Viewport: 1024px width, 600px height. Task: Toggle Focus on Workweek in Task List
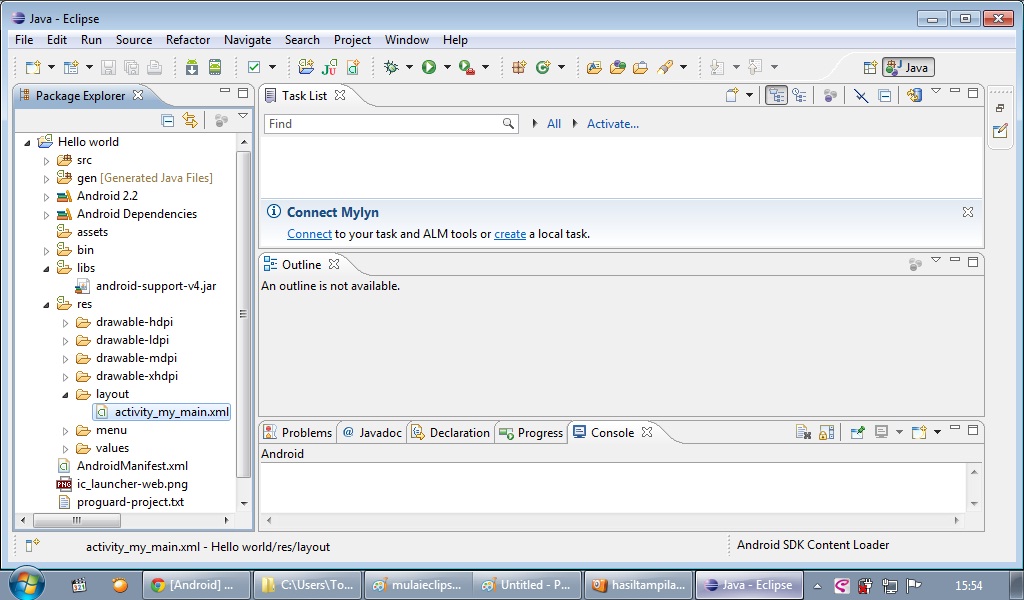tap(830, 94)
